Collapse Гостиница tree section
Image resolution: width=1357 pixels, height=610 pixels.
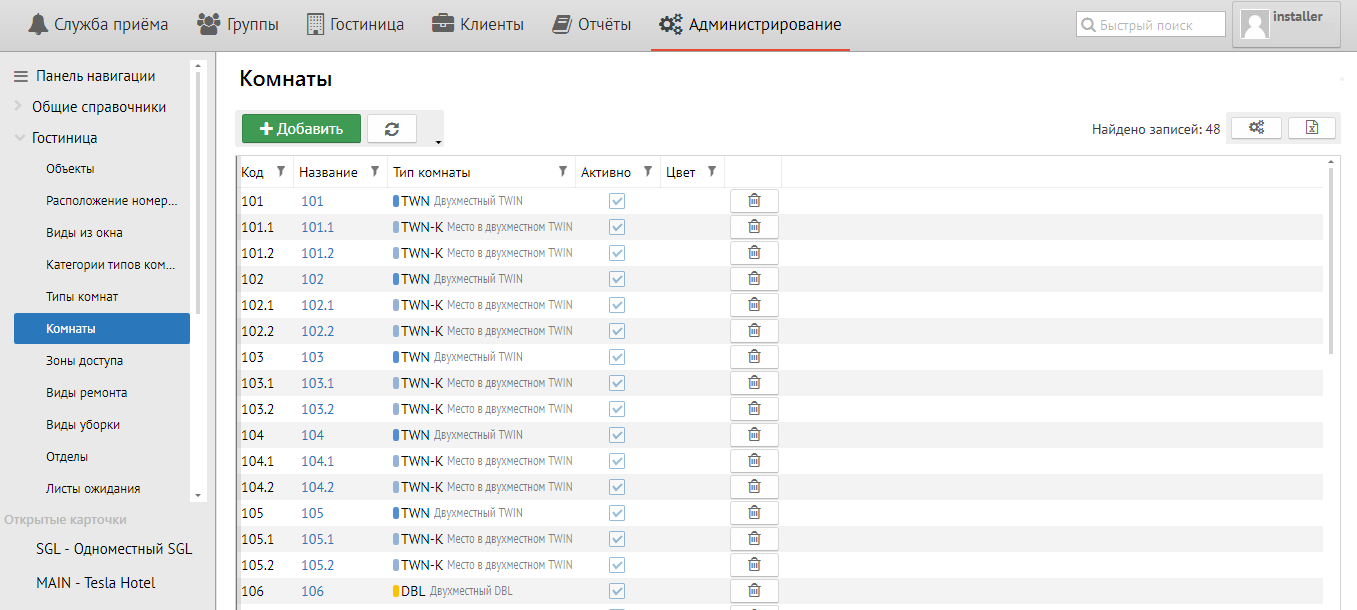(19, 138)
